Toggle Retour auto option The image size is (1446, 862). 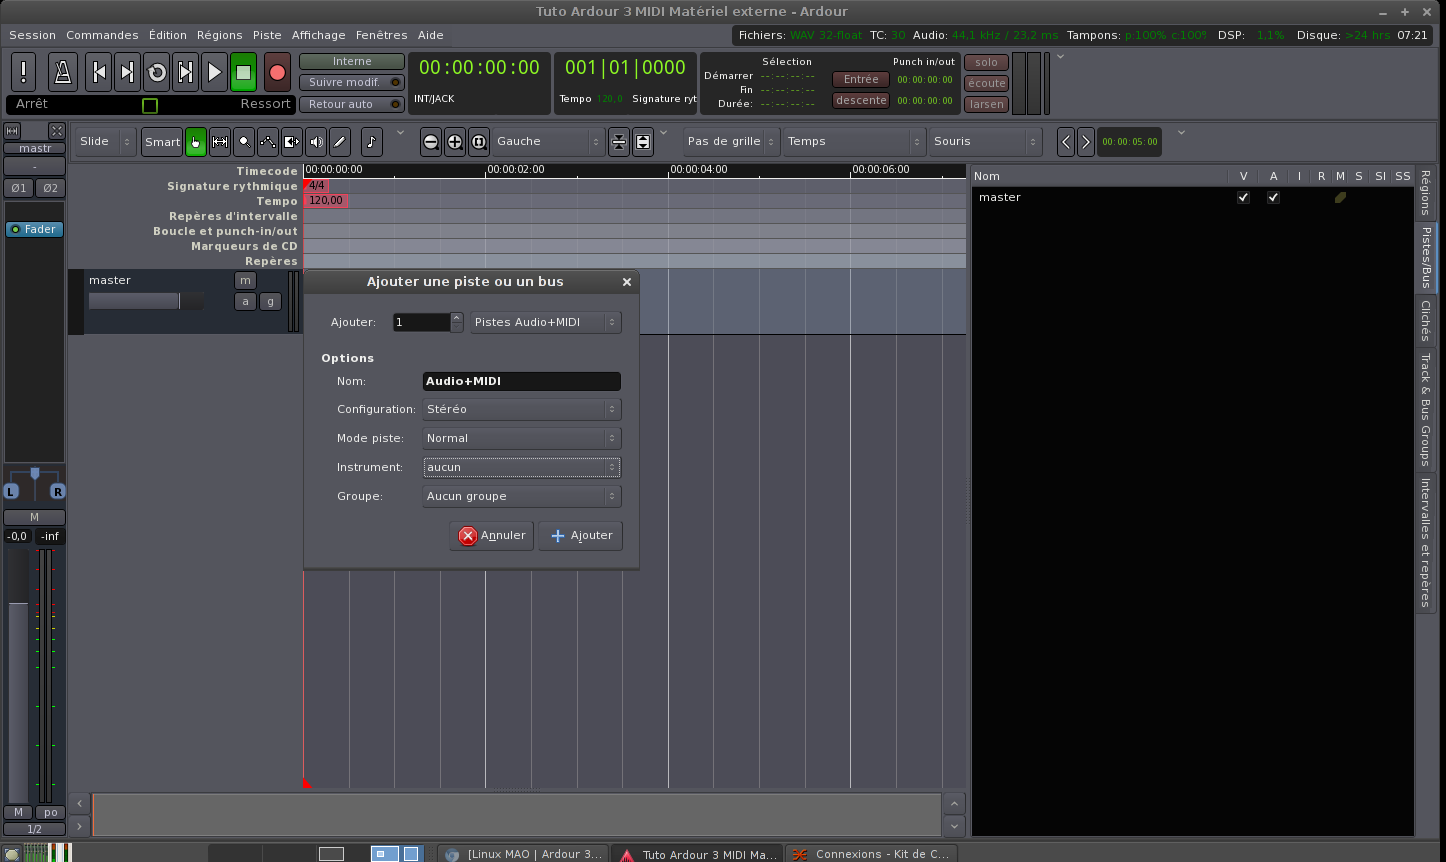click(352, 104)
